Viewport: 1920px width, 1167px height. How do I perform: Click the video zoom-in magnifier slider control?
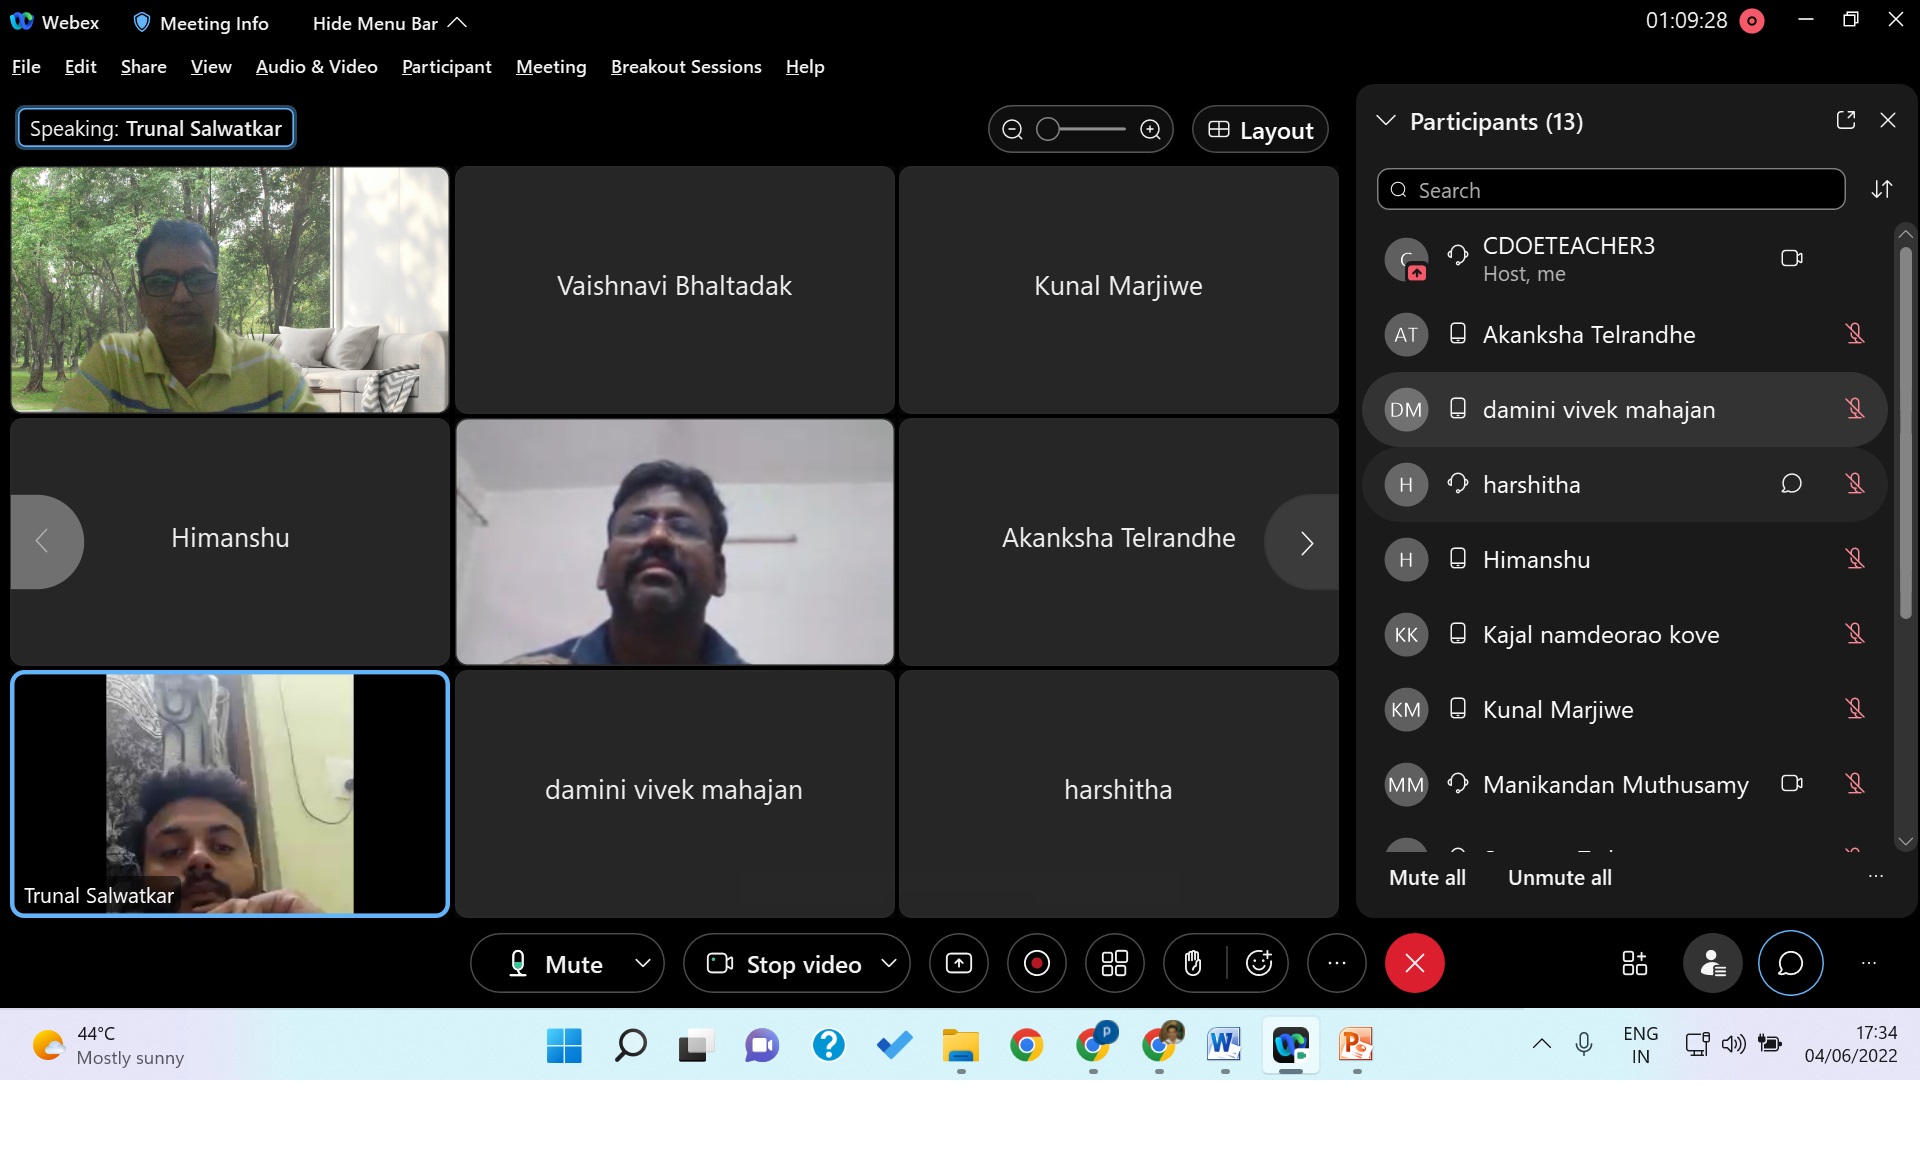coord(1151,129)
